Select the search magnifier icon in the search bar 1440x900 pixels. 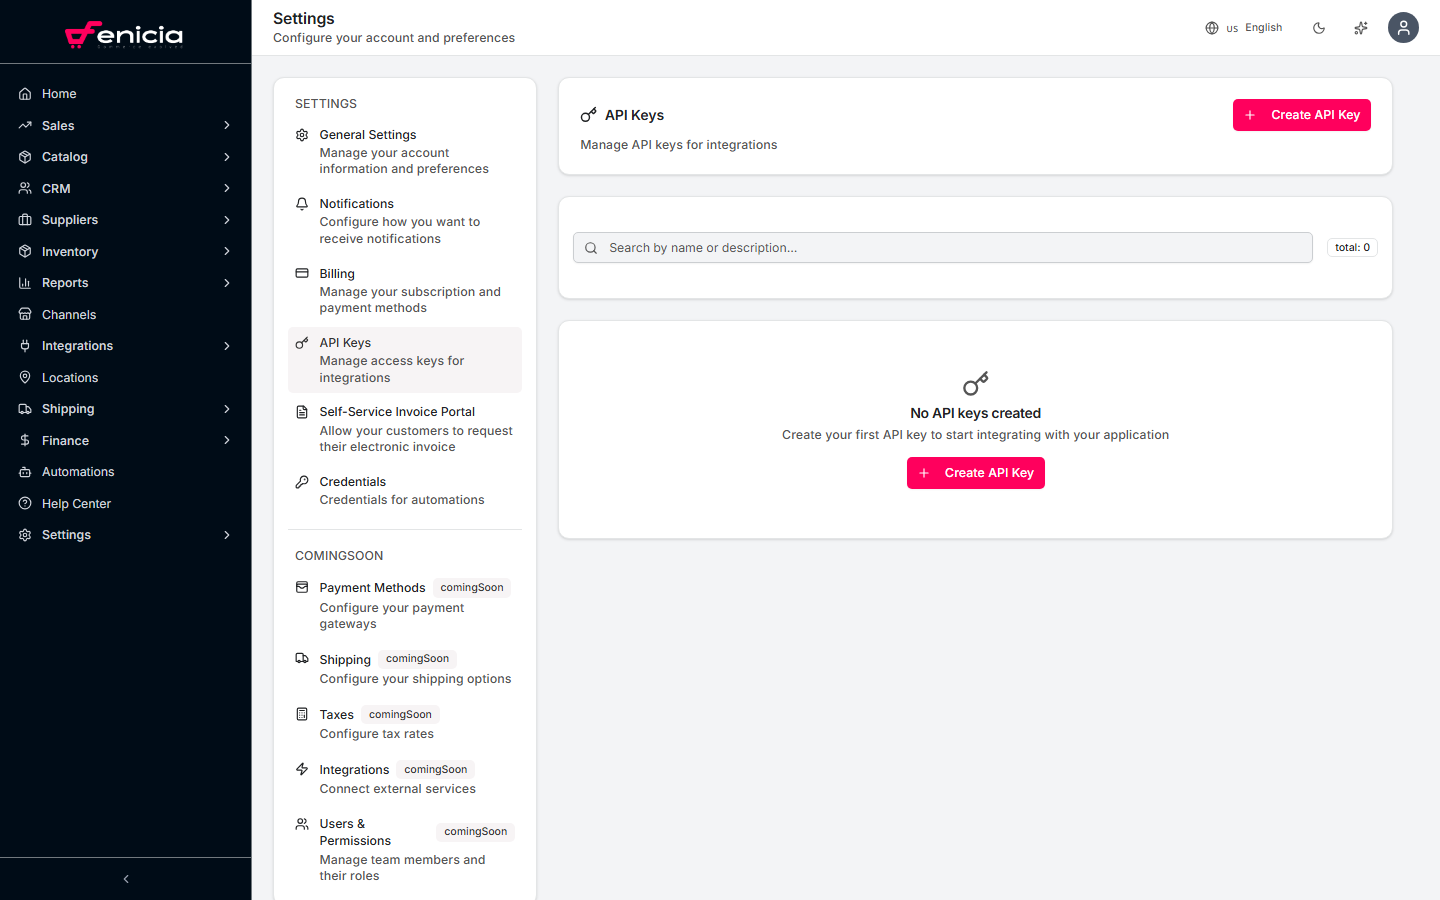pos(590,247)
